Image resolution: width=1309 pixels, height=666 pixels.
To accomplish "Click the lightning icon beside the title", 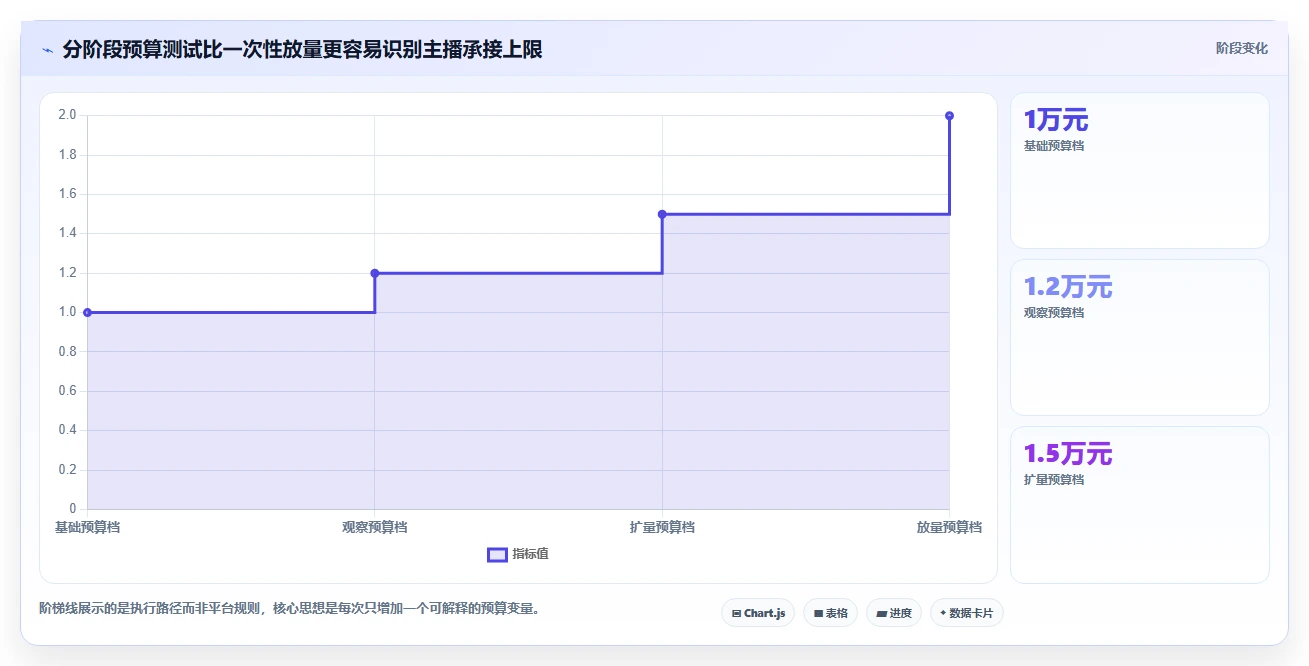I will [48, 49].
